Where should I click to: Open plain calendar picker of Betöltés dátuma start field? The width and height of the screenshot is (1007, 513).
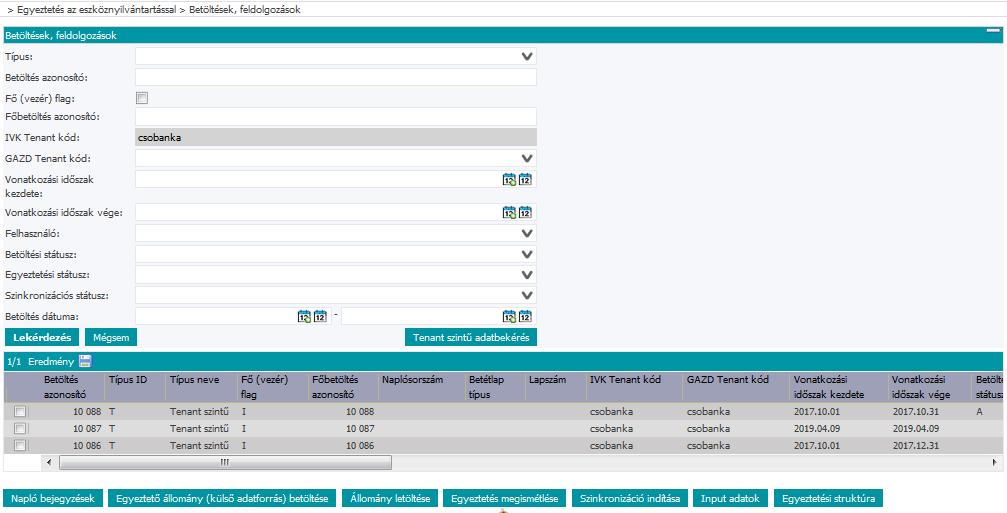320,316
